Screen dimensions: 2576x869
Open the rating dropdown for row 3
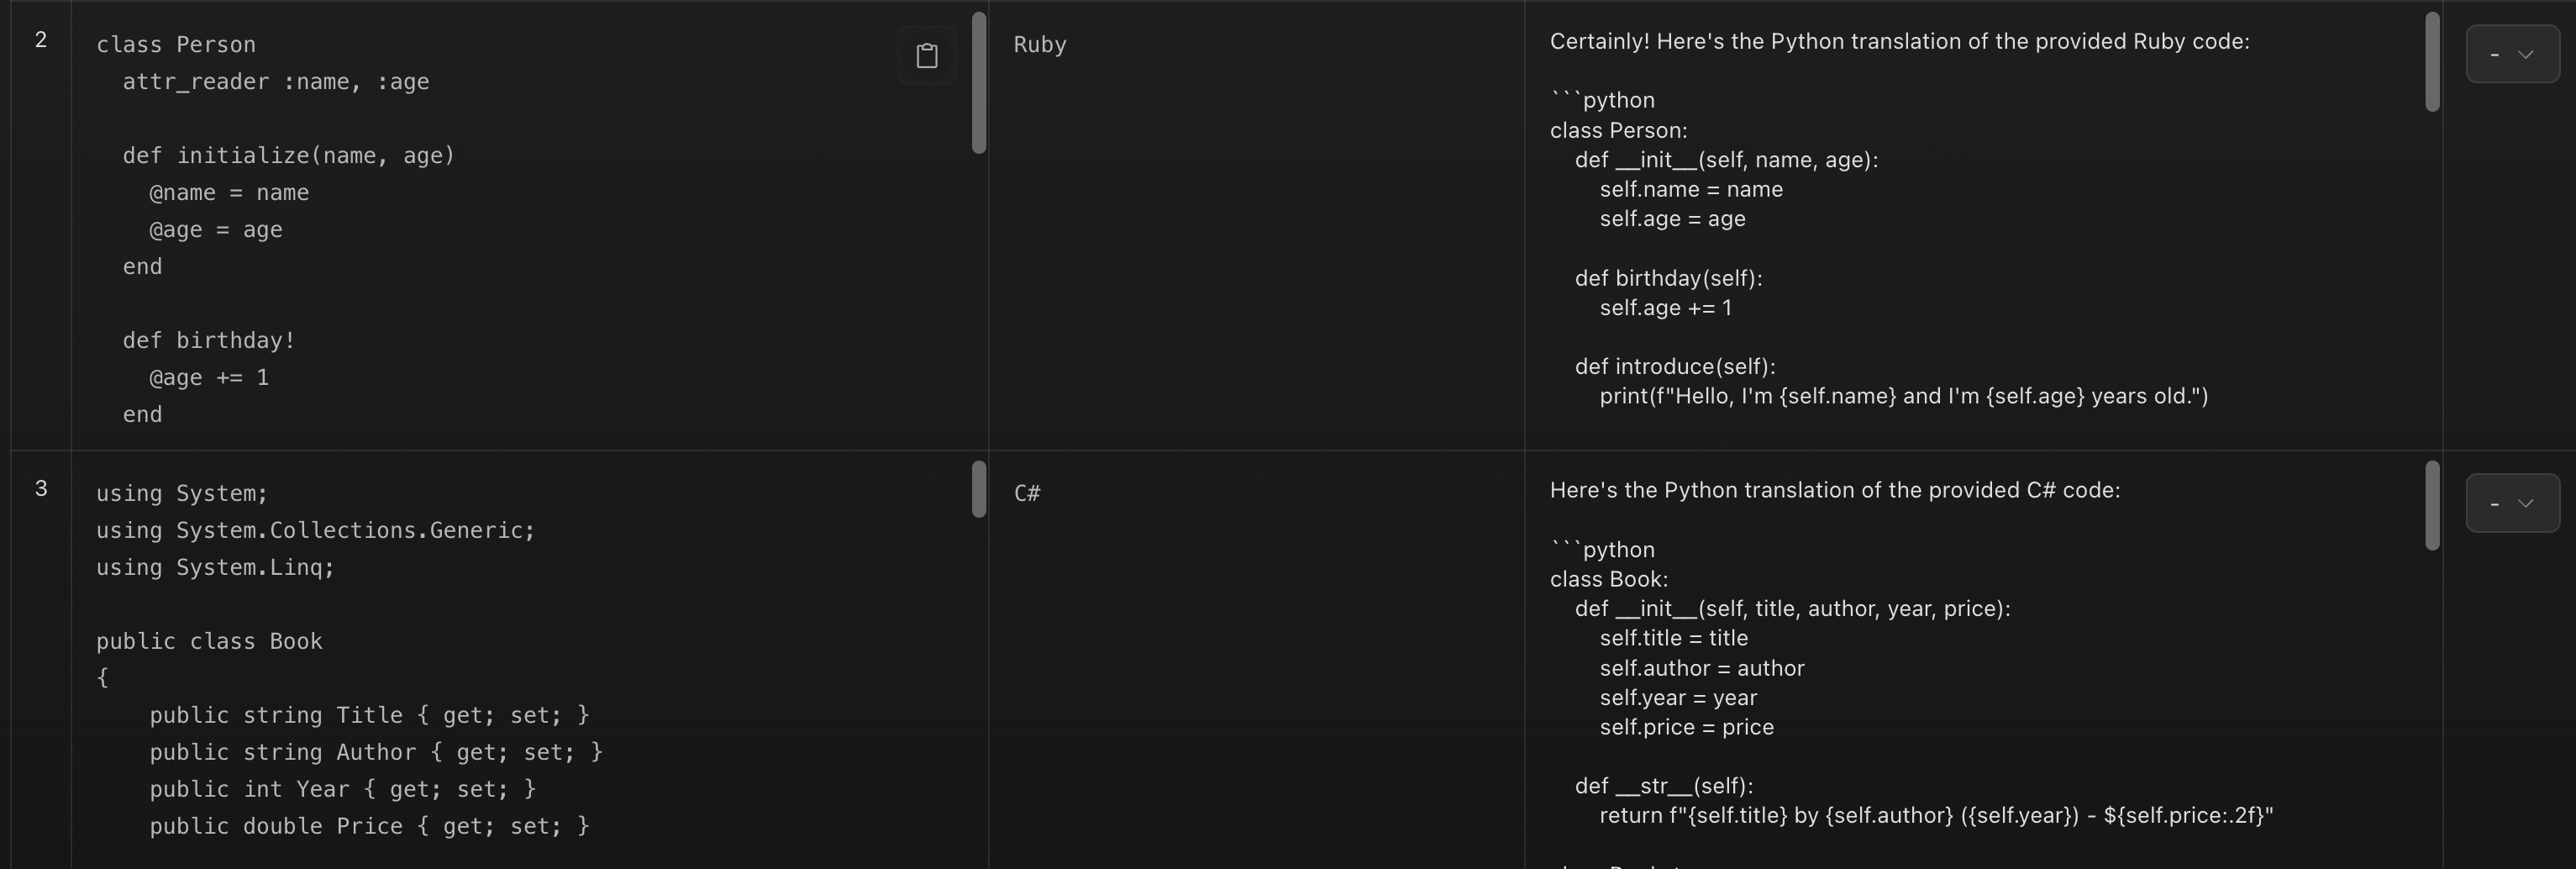point(2511,503)
